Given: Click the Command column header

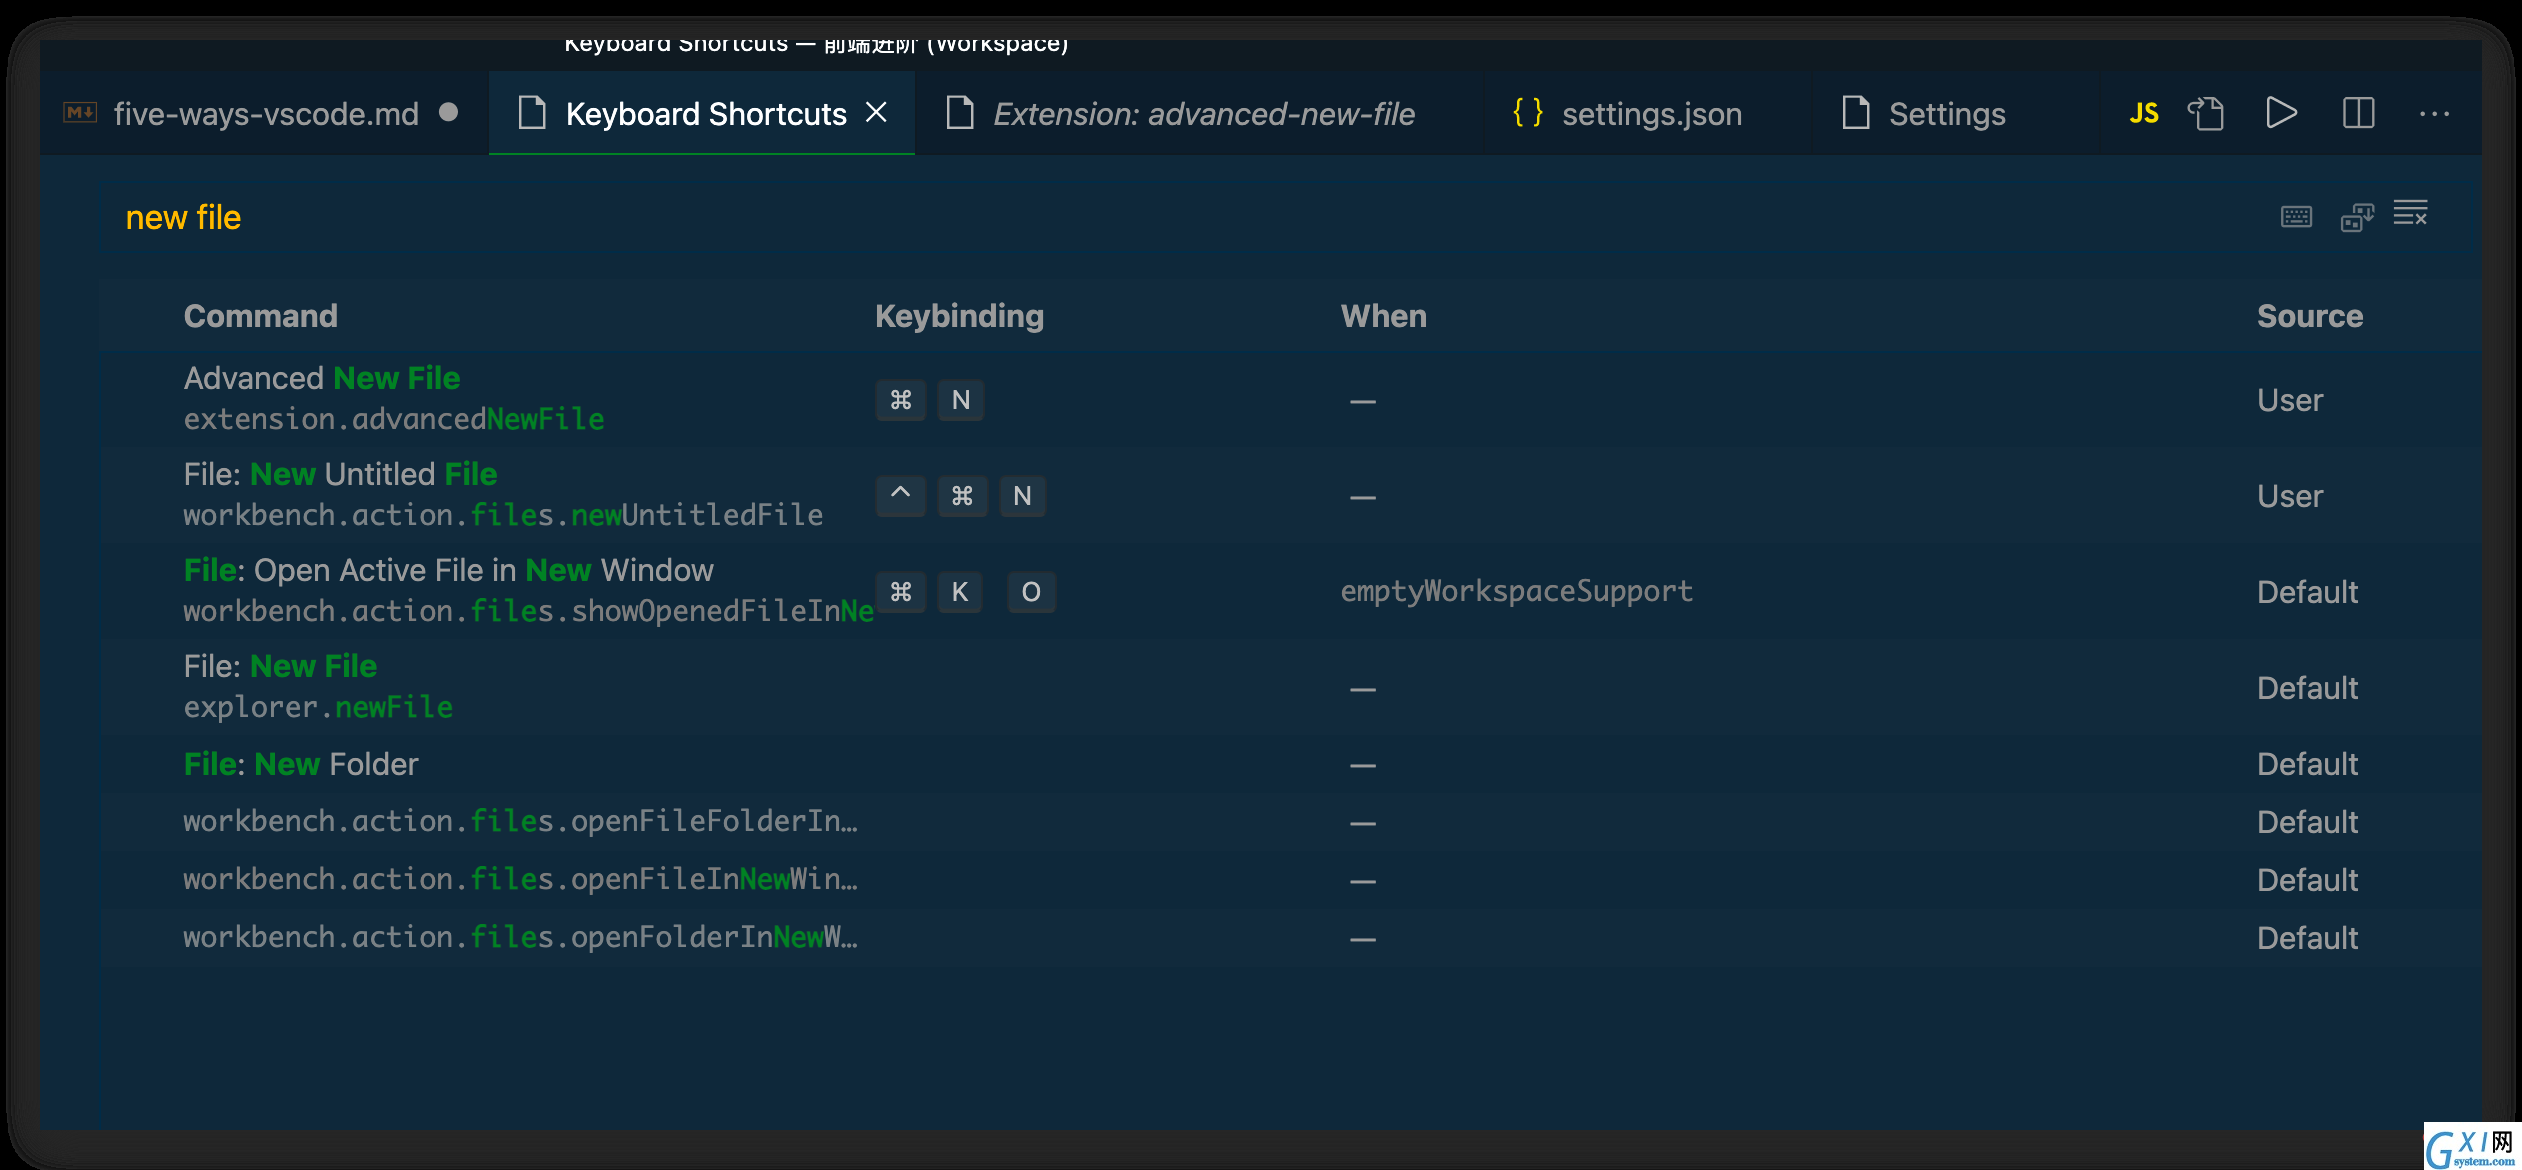Looking at the screenshot, I should [260, 316].
